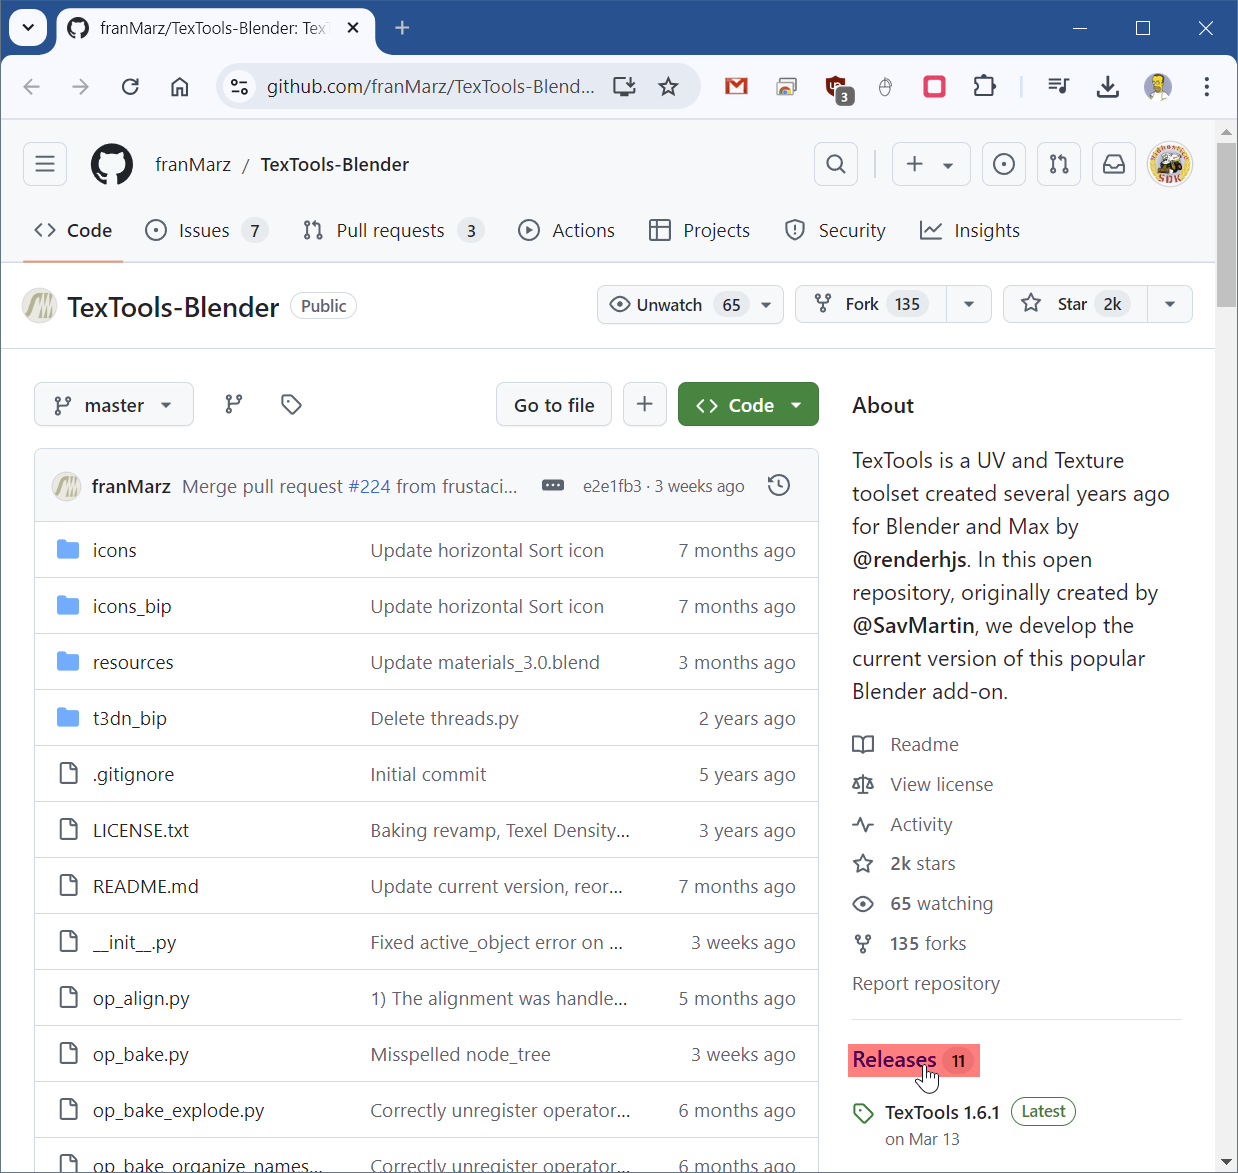Switch to the Pull requests tab
This screenshot has width=1238, height=1173.
point(393,230)
